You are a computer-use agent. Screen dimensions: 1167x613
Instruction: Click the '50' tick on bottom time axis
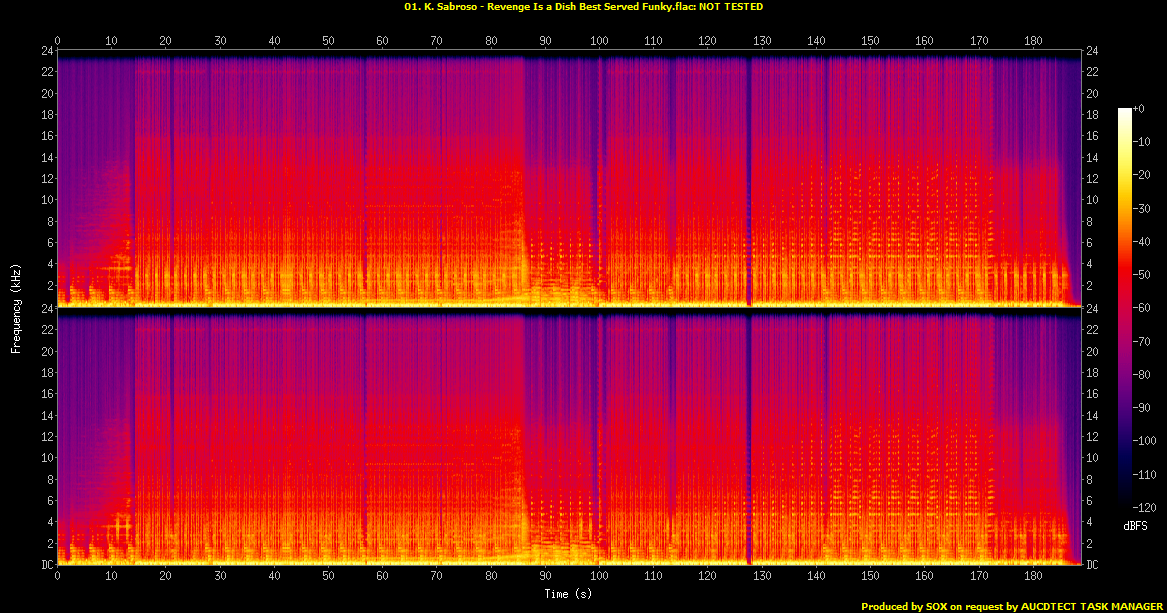(328, 576)
